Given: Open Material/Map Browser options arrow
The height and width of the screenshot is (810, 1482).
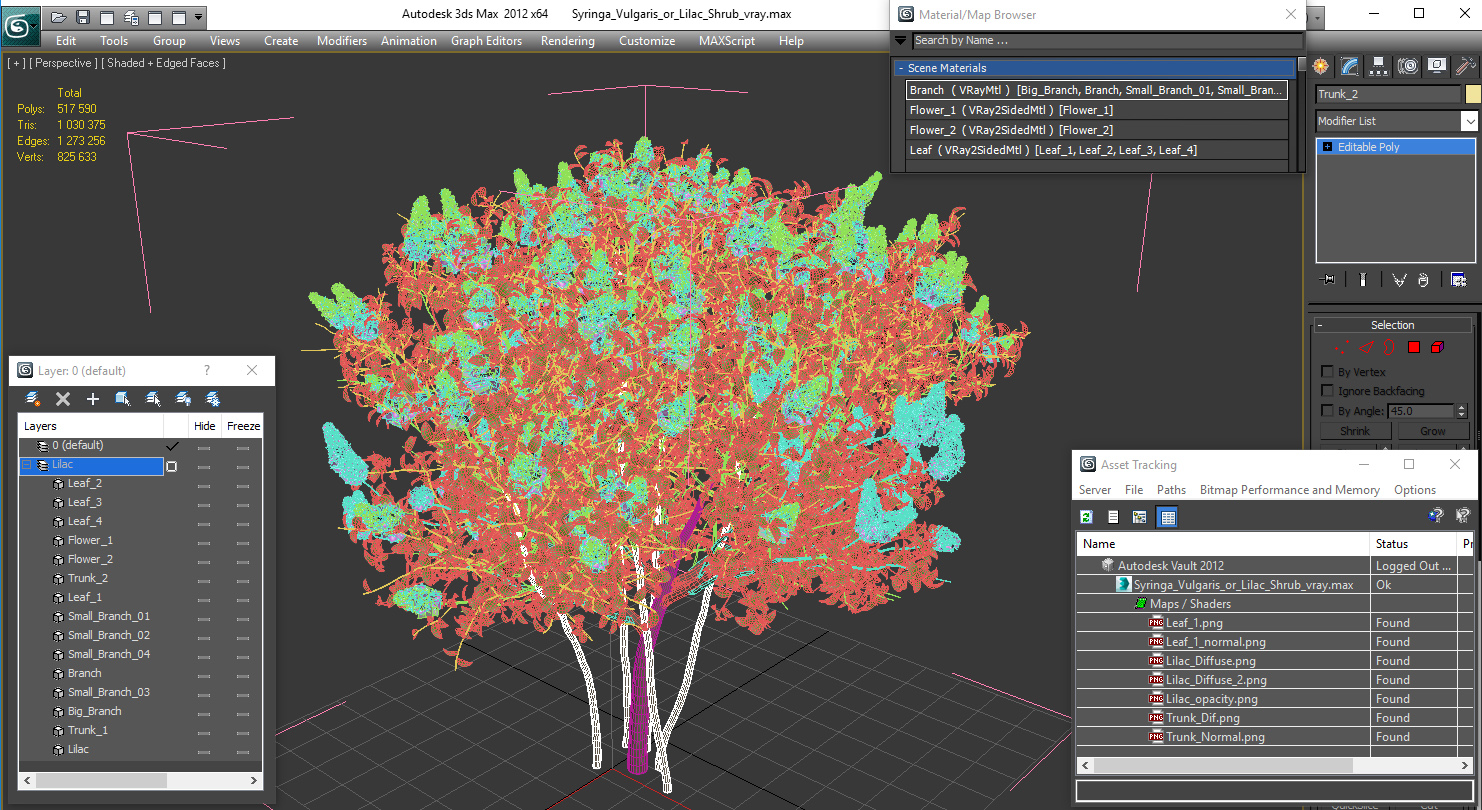Looking at the screenshot, I should (901, 41).
